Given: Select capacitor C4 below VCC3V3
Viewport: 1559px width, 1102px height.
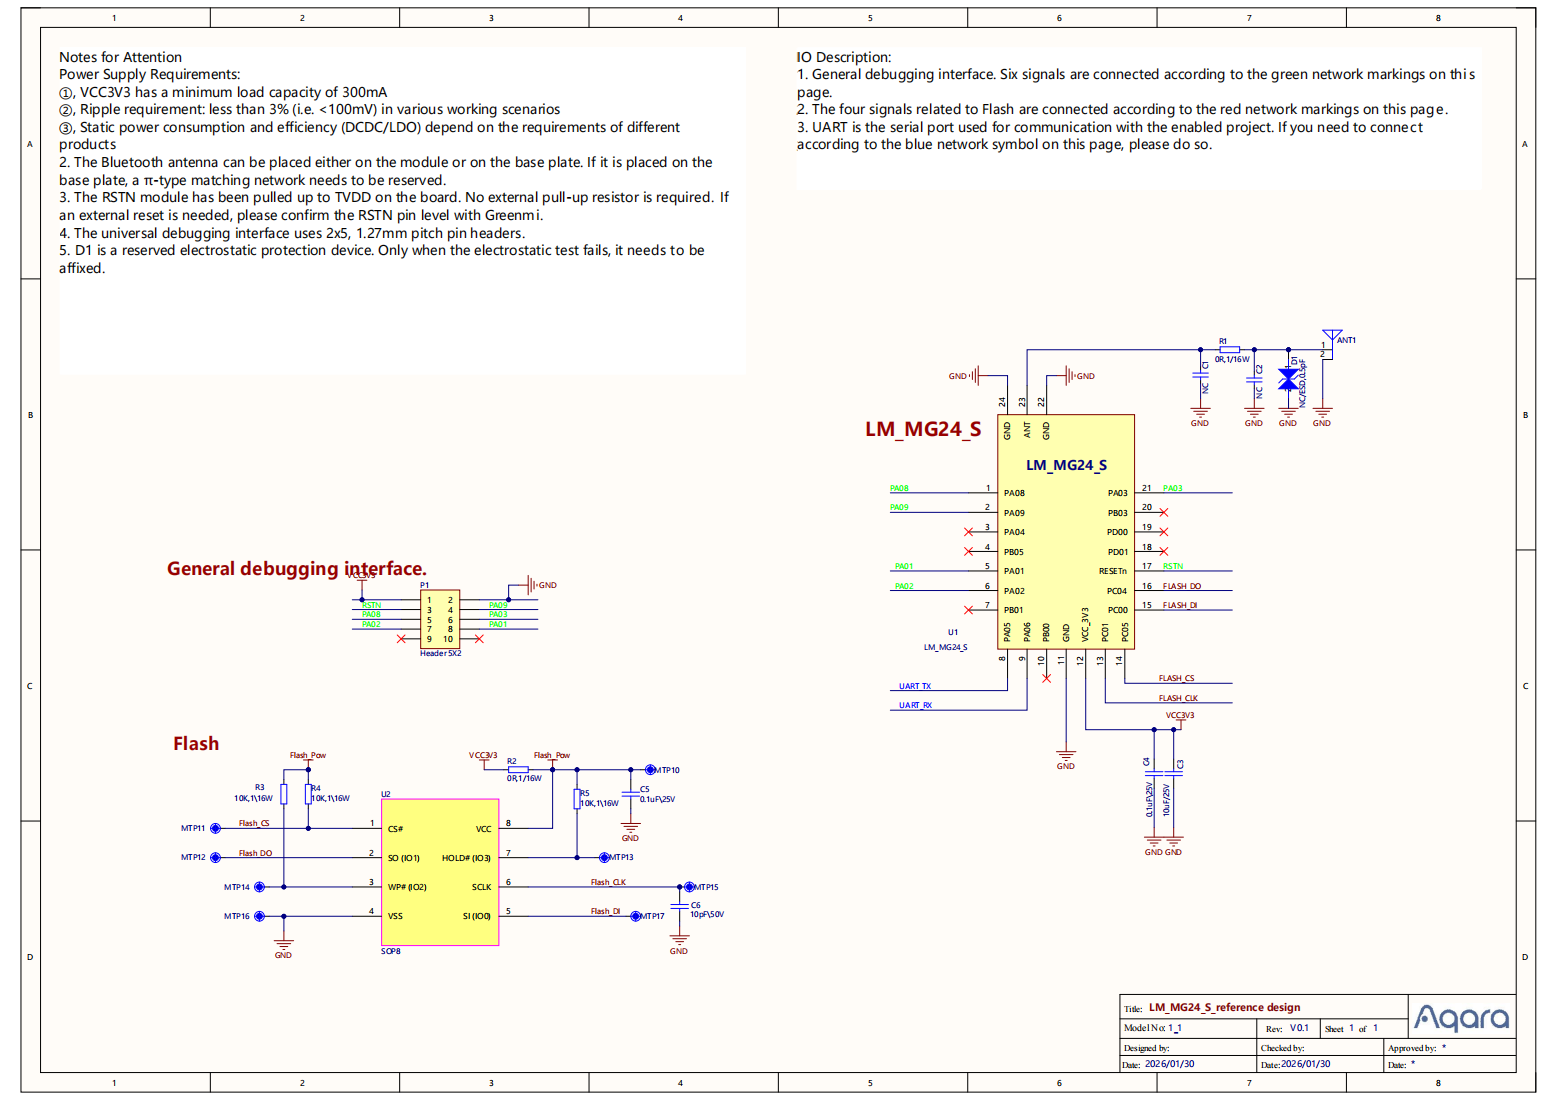Looking at the screenshot, I should click(1154, 775).
